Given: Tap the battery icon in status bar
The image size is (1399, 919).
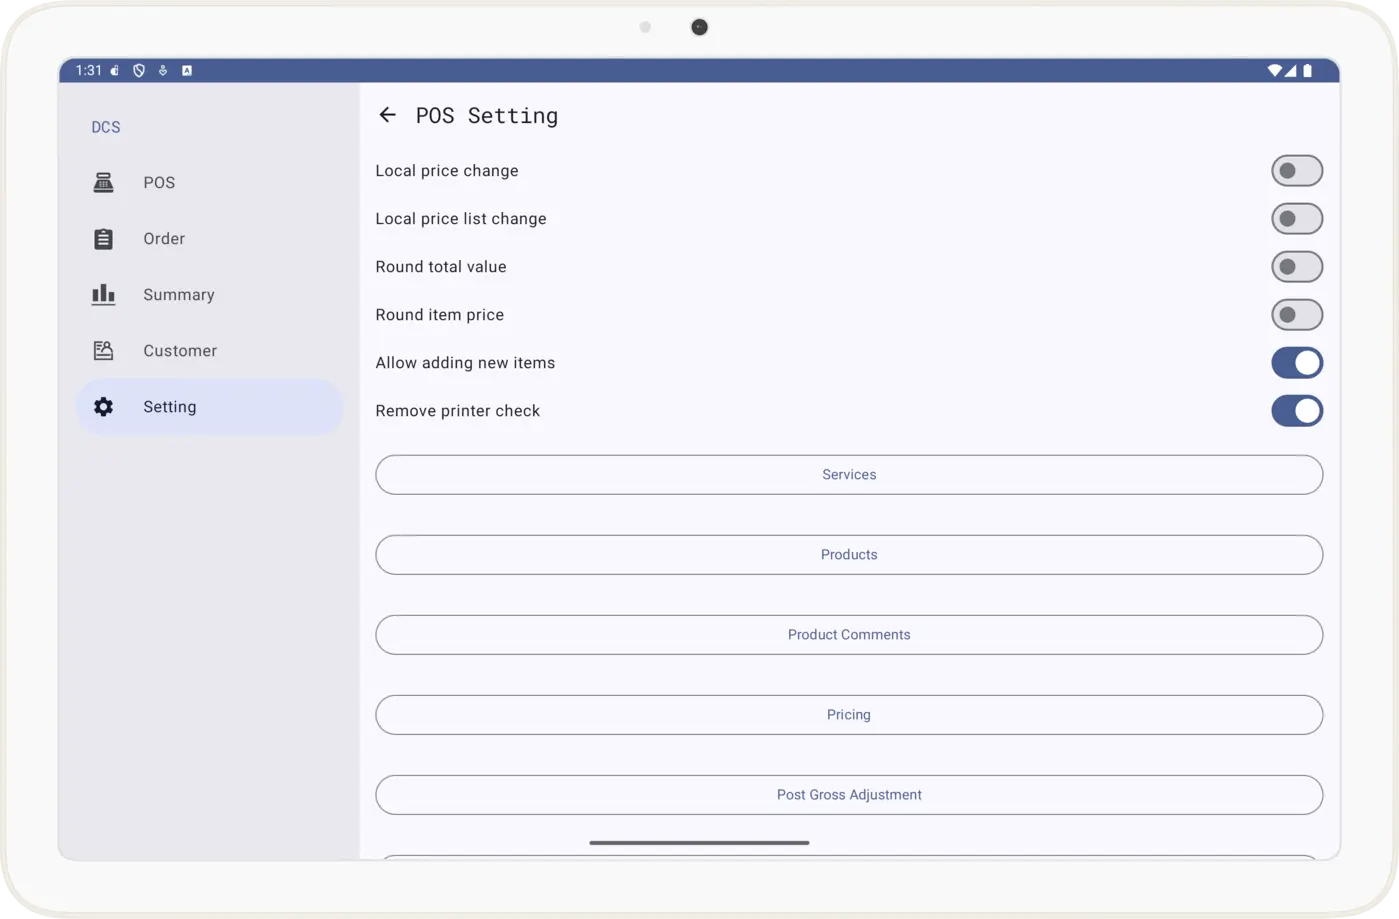Looking at the screenshot, I should [x=1307, y=71].
